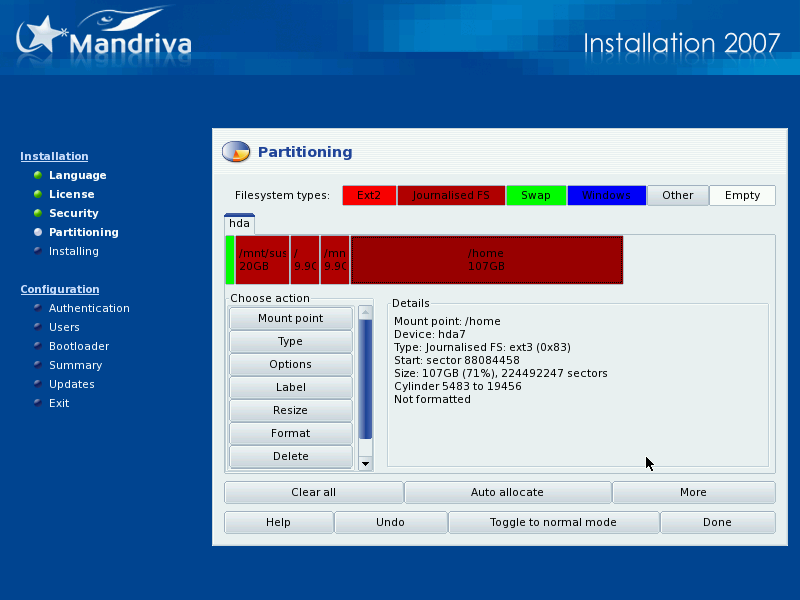
Task: Click the Updates step in the sidebar
Action: (x=72, y=384)
